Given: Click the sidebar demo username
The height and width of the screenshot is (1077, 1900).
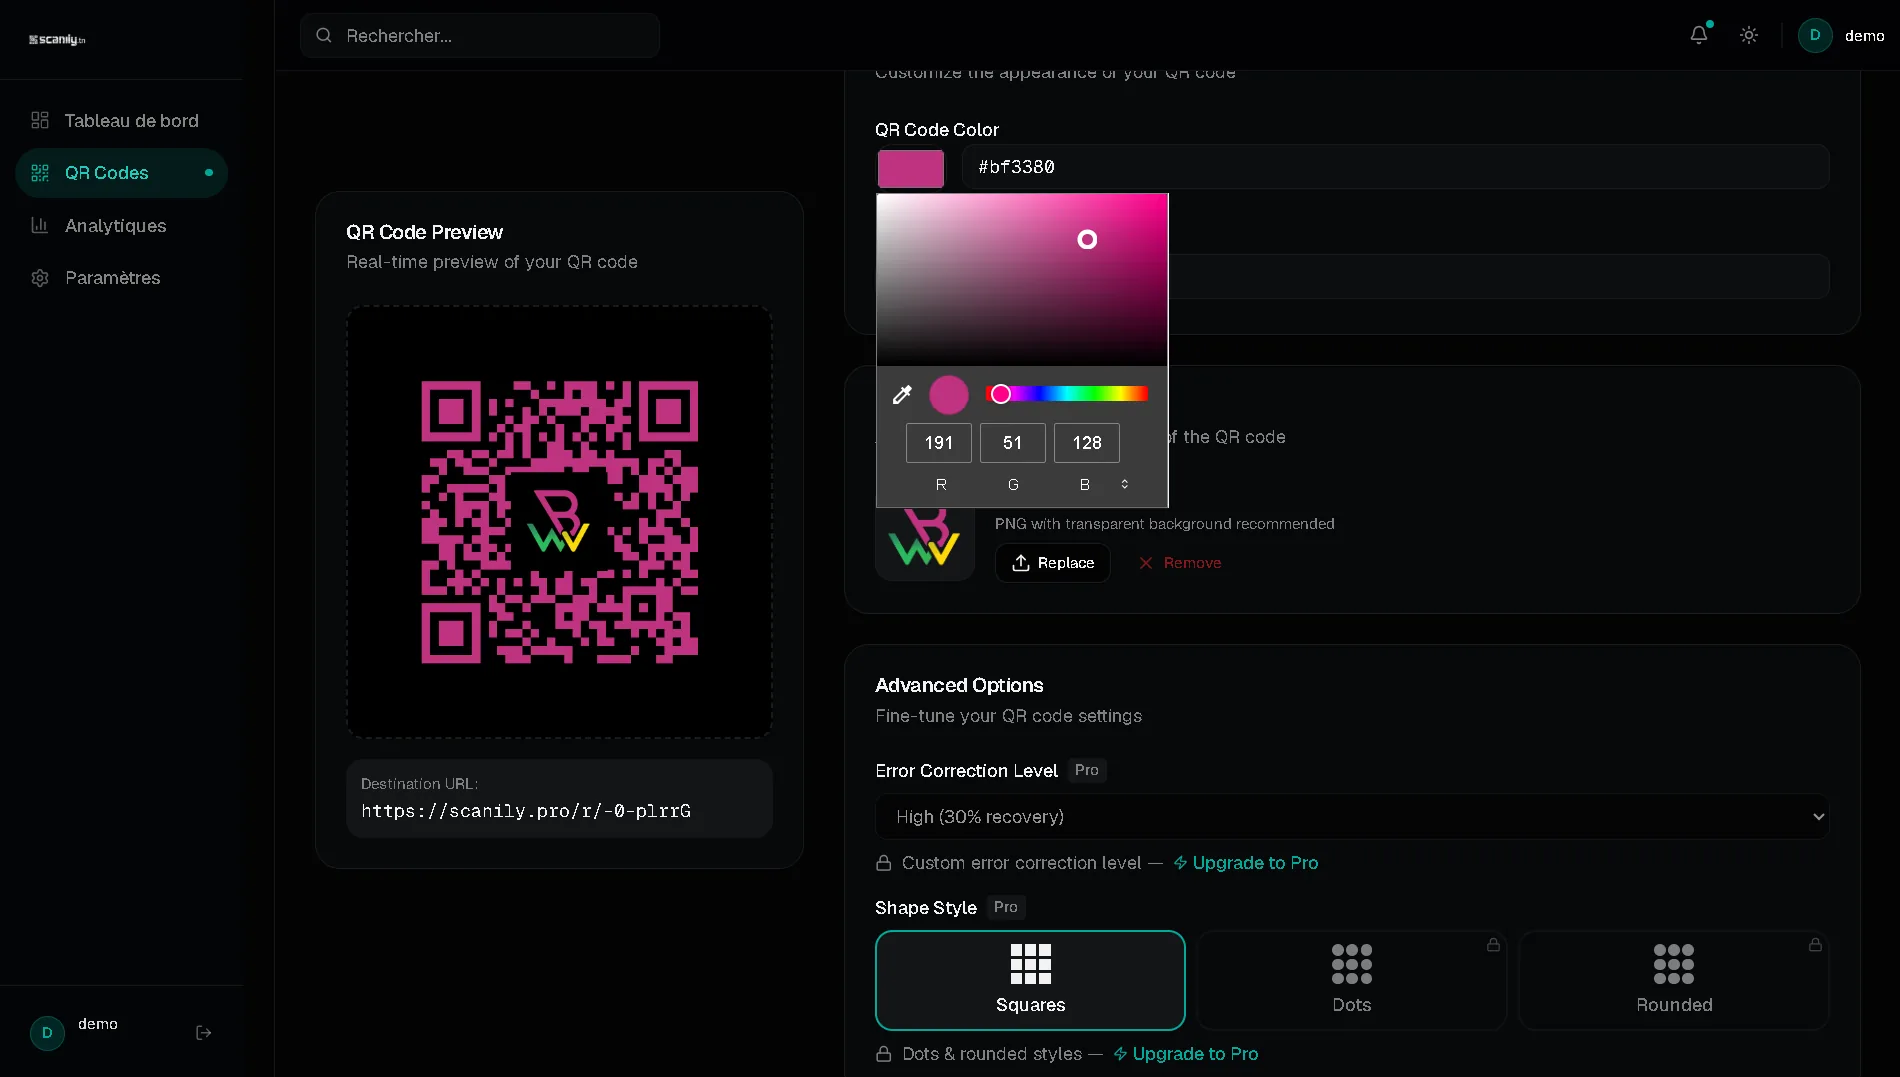Looking at the screenshot, I should coord(98,1024).
